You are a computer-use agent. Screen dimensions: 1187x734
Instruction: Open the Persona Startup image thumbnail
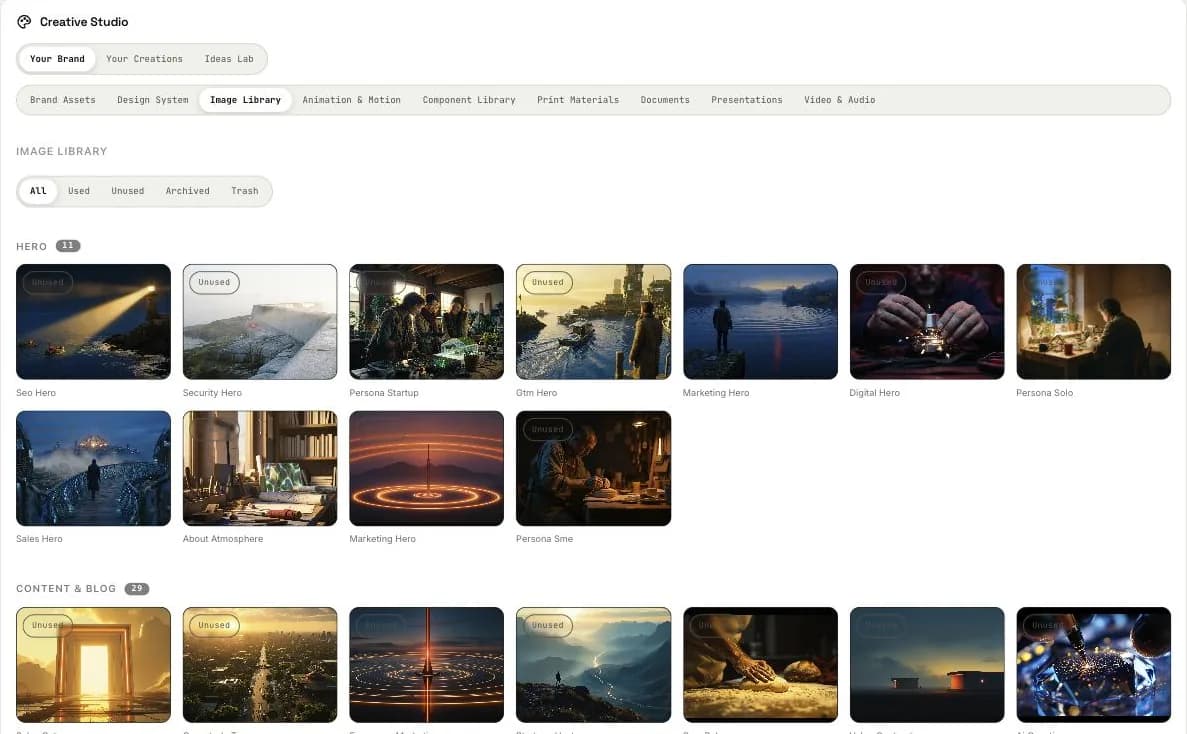pyautogui.click(x=426, y=322)
